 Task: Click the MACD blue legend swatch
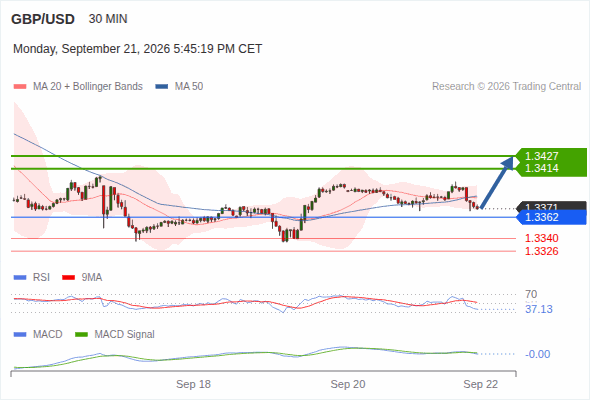(20, 335)
